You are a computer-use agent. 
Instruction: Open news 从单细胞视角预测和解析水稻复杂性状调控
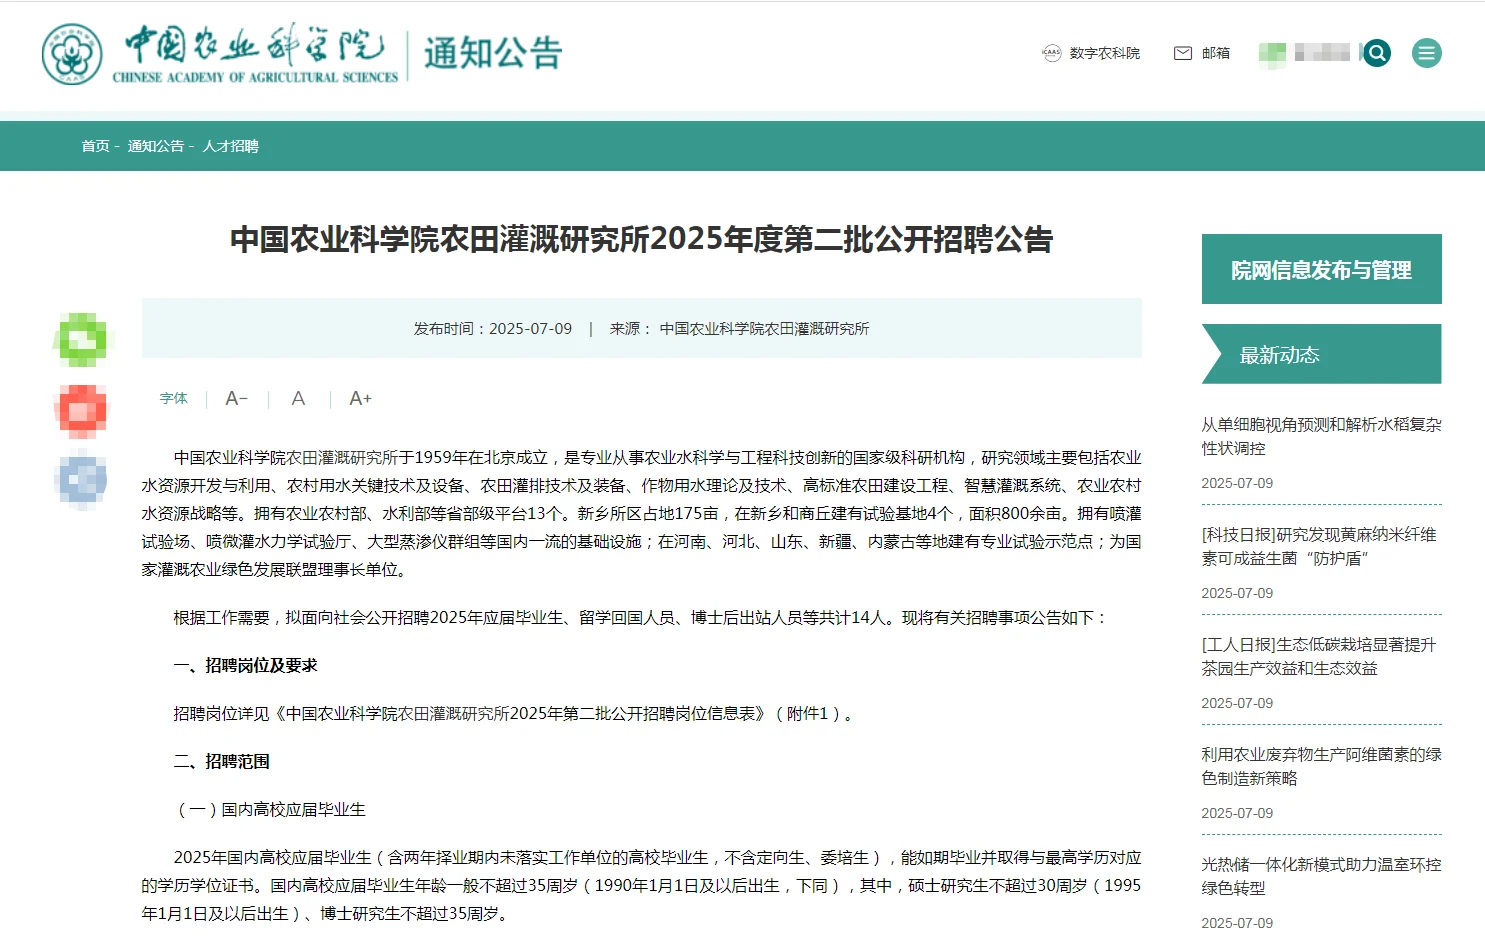click(x=1321, y=436)
